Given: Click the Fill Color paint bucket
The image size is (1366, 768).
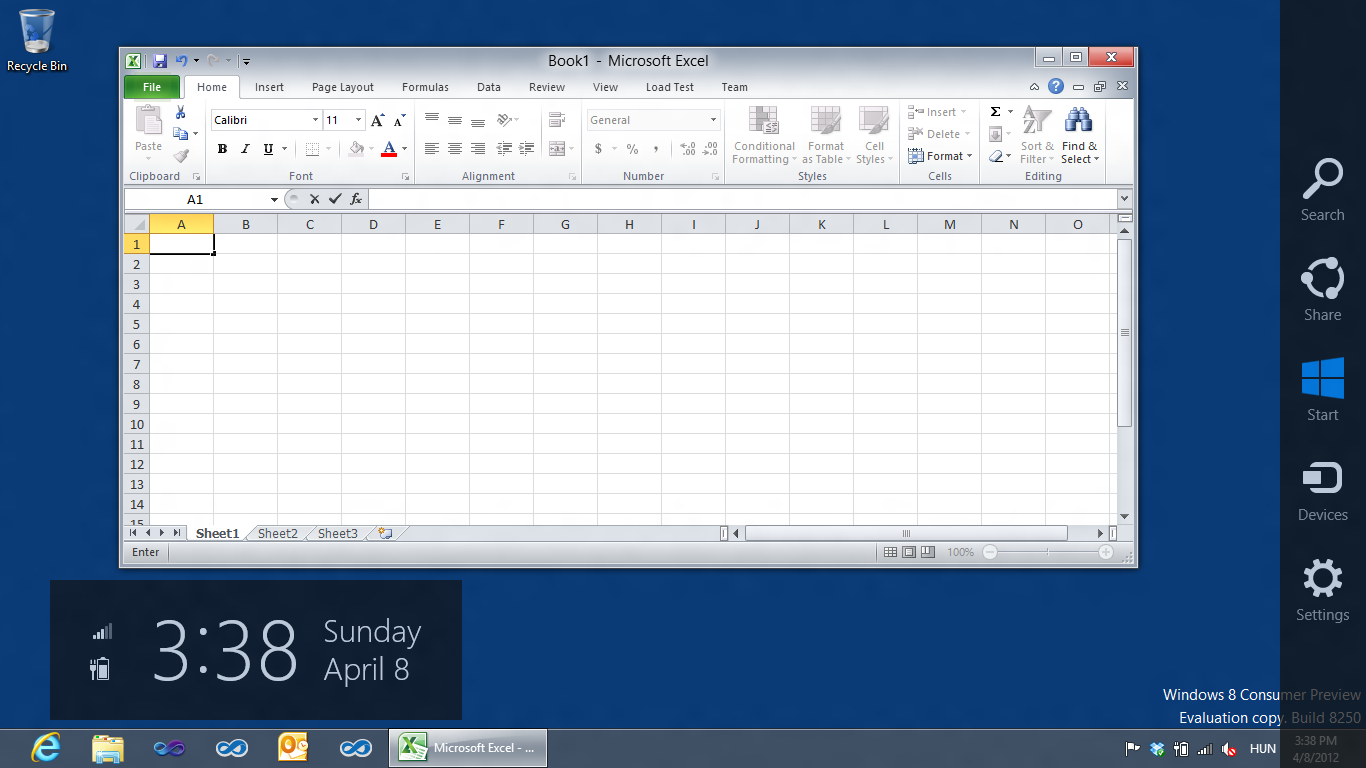Looking at the screenshot, I should 356,149.
